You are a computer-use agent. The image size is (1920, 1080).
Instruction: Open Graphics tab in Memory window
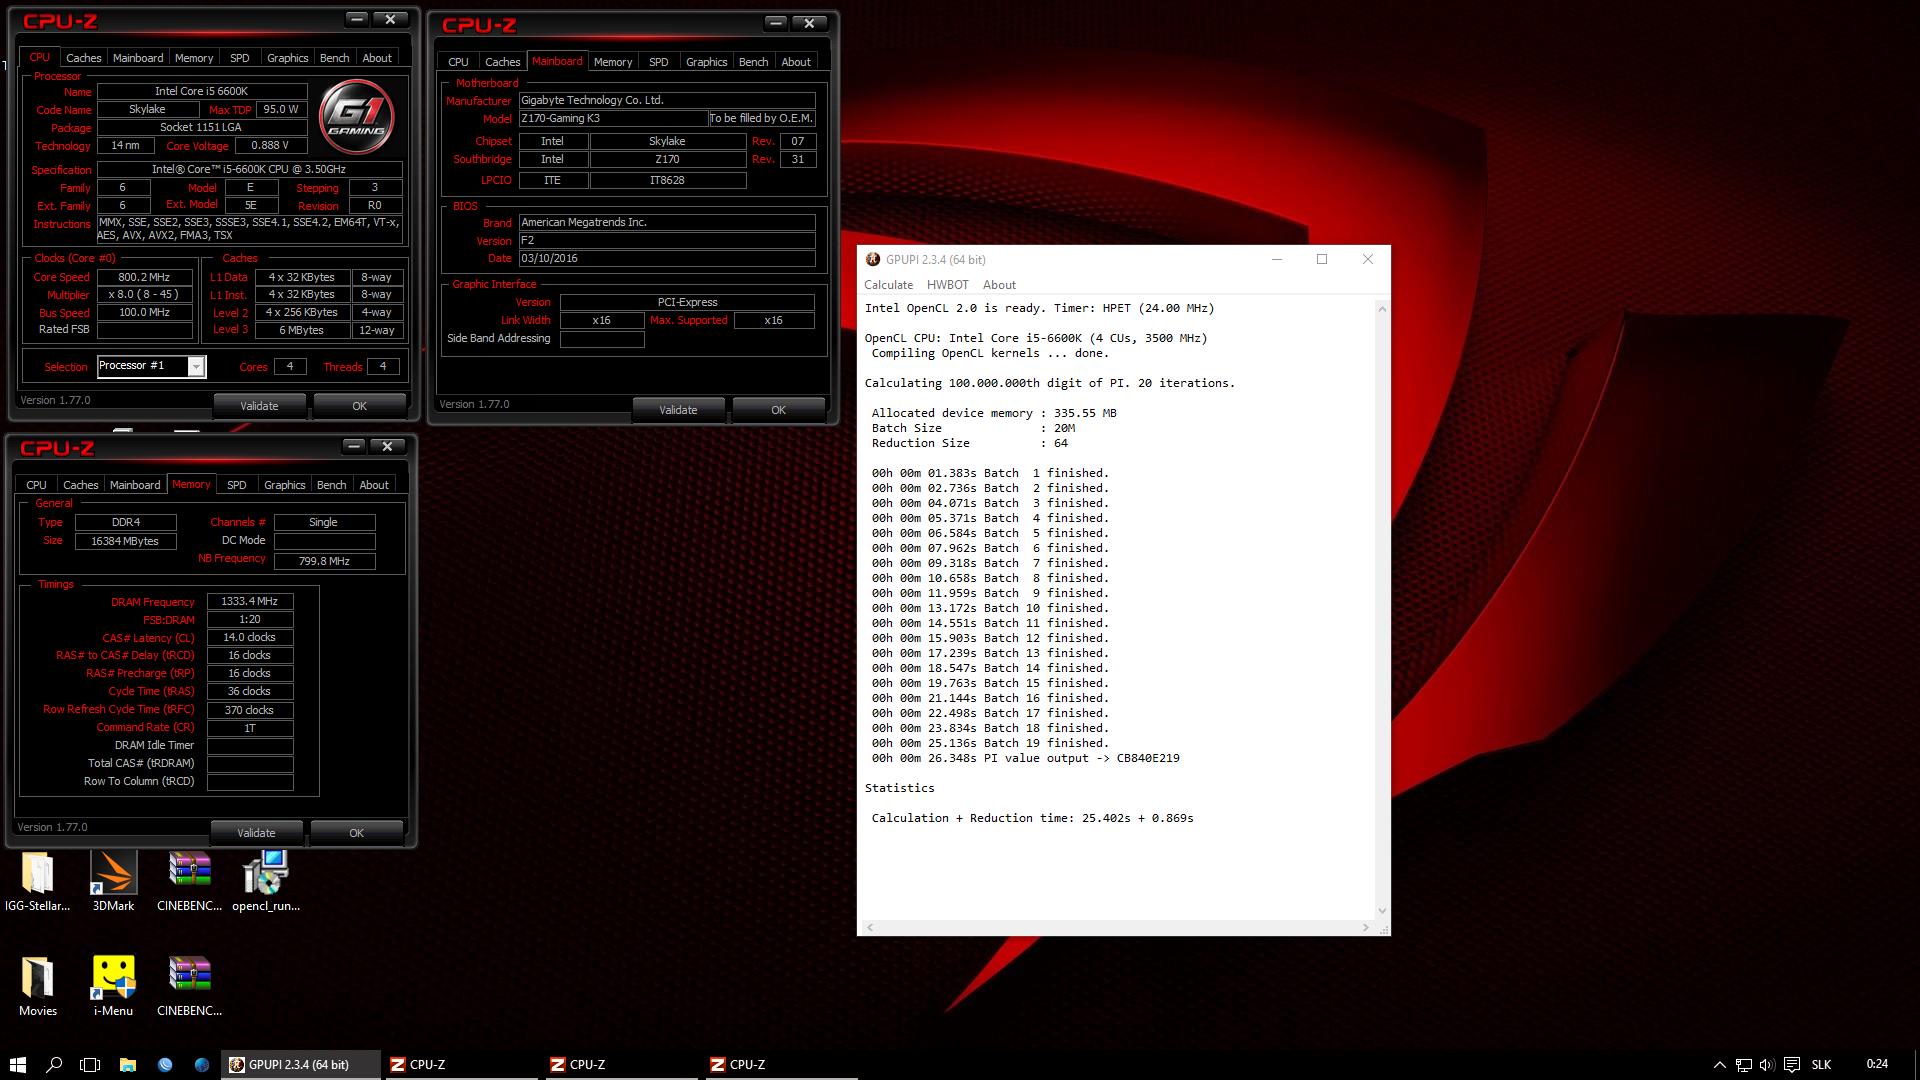pos(285,485)
